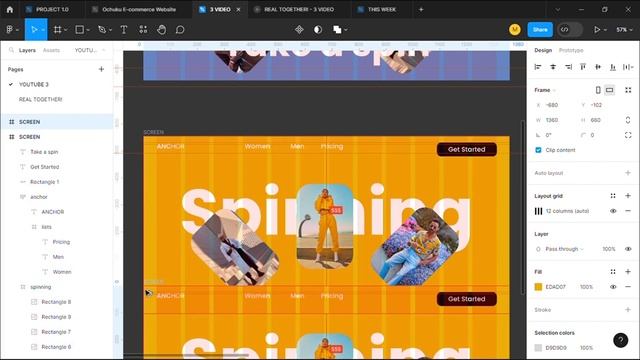Click the Present play icon
The width and height of the screenshot is (640, 360).
click(x=597, y=29)
